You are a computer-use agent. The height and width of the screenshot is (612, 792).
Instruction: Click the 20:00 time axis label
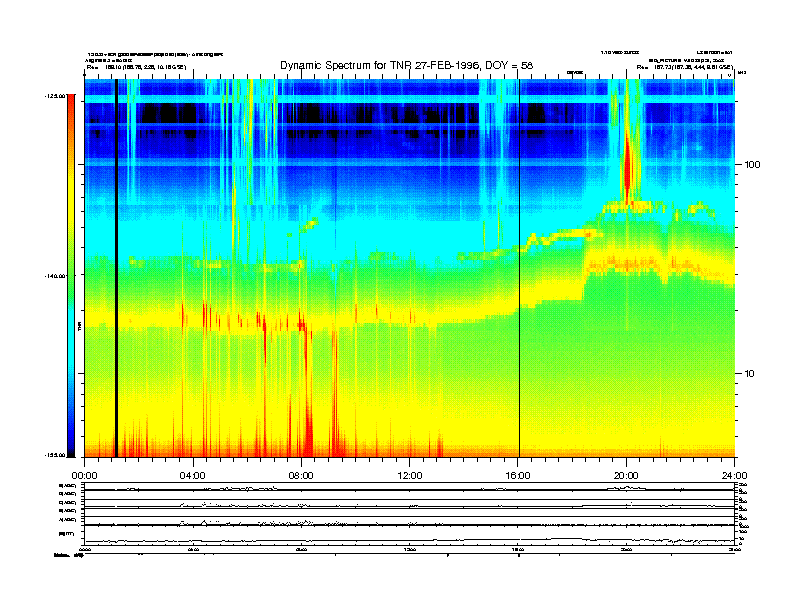click(x=626, y=476)
